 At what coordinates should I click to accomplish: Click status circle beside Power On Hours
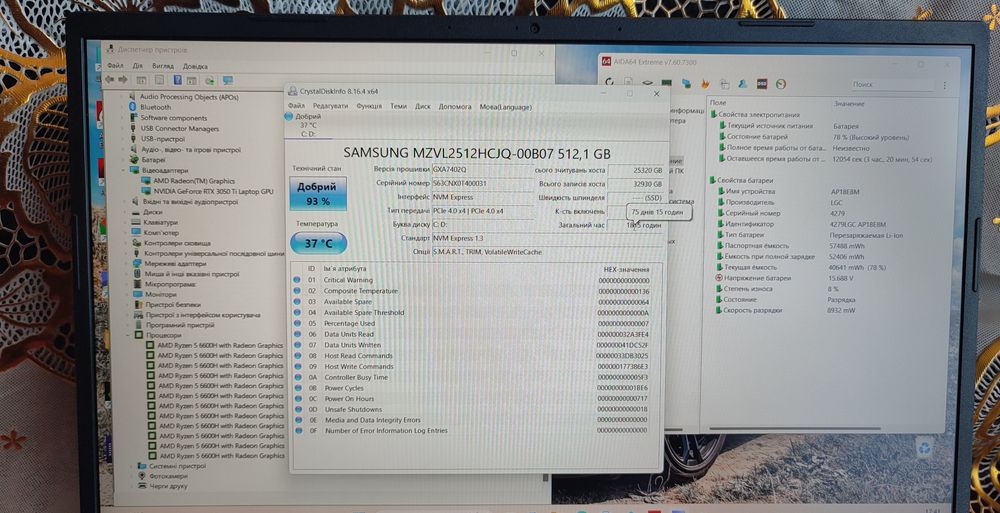coord(298,399)
